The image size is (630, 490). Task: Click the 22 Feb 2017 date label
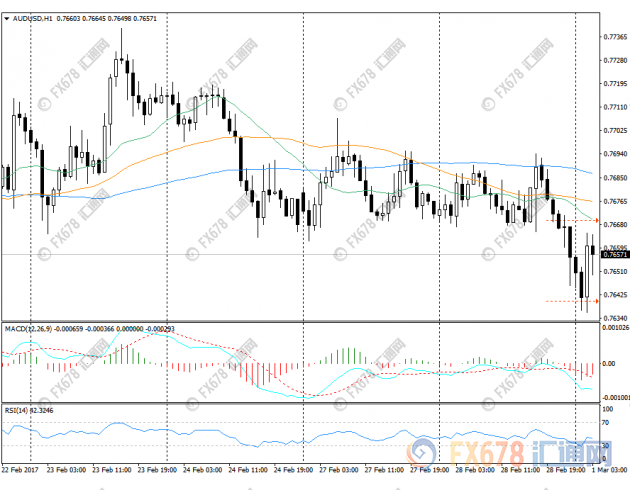pyautogui.click(x=22, y=469)
